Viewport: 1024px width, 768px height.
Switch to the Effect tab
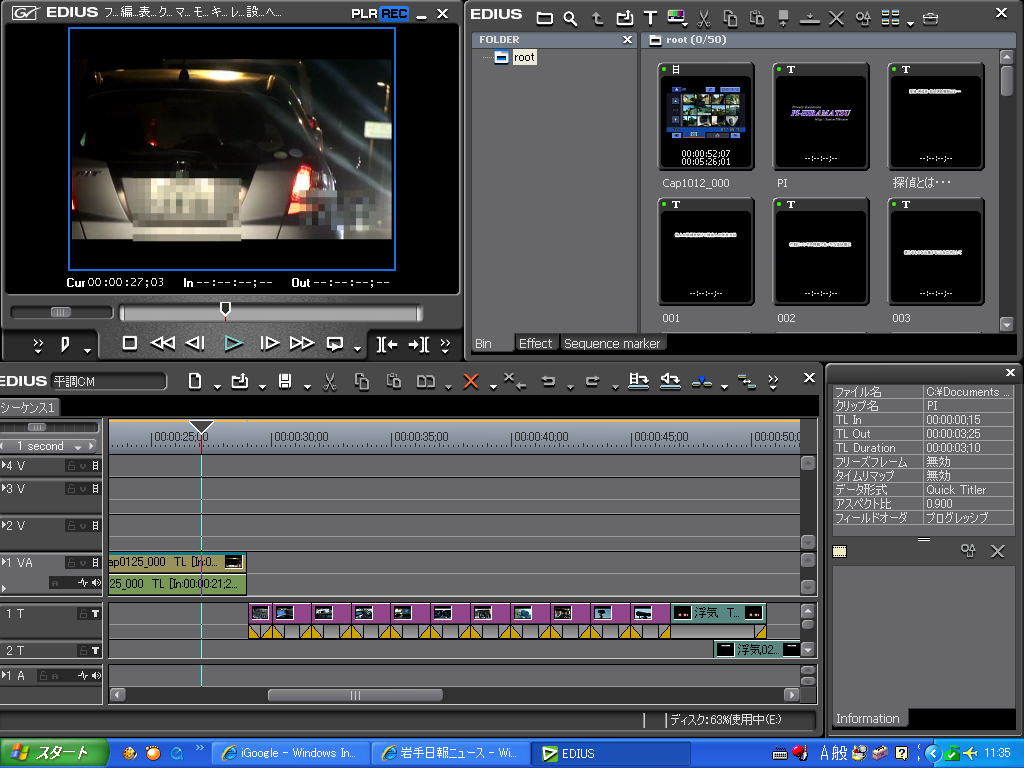[535, 344]
